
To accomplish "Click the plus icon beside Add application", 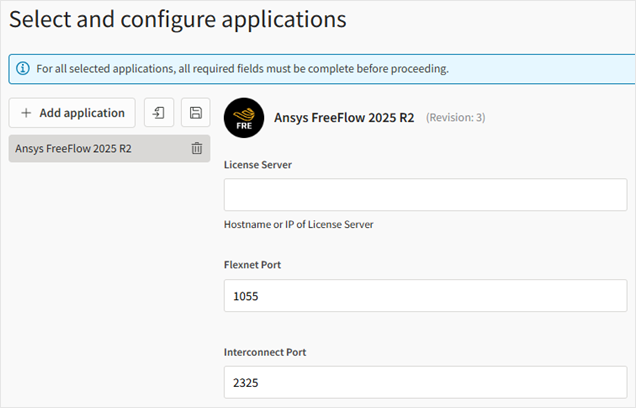I will tap(26, 113).
